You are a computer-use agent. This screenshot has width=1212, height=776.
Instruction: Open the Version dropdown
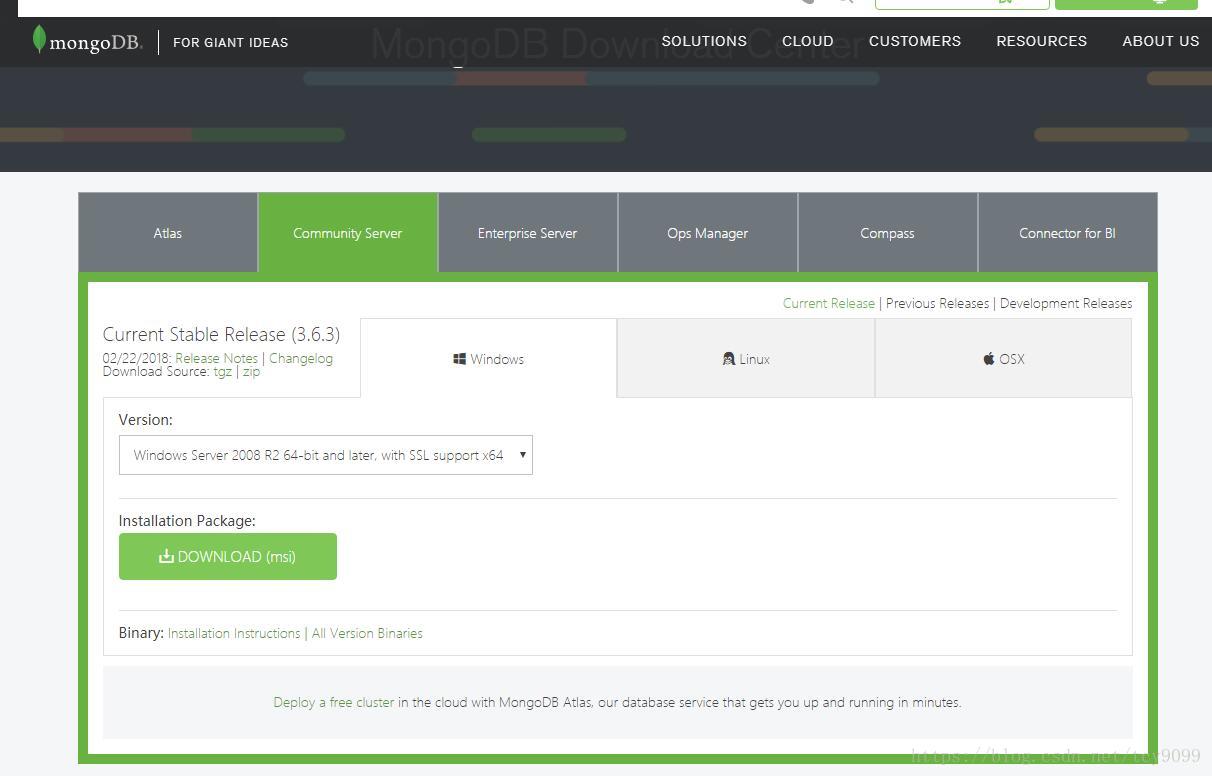pos(326,455)
